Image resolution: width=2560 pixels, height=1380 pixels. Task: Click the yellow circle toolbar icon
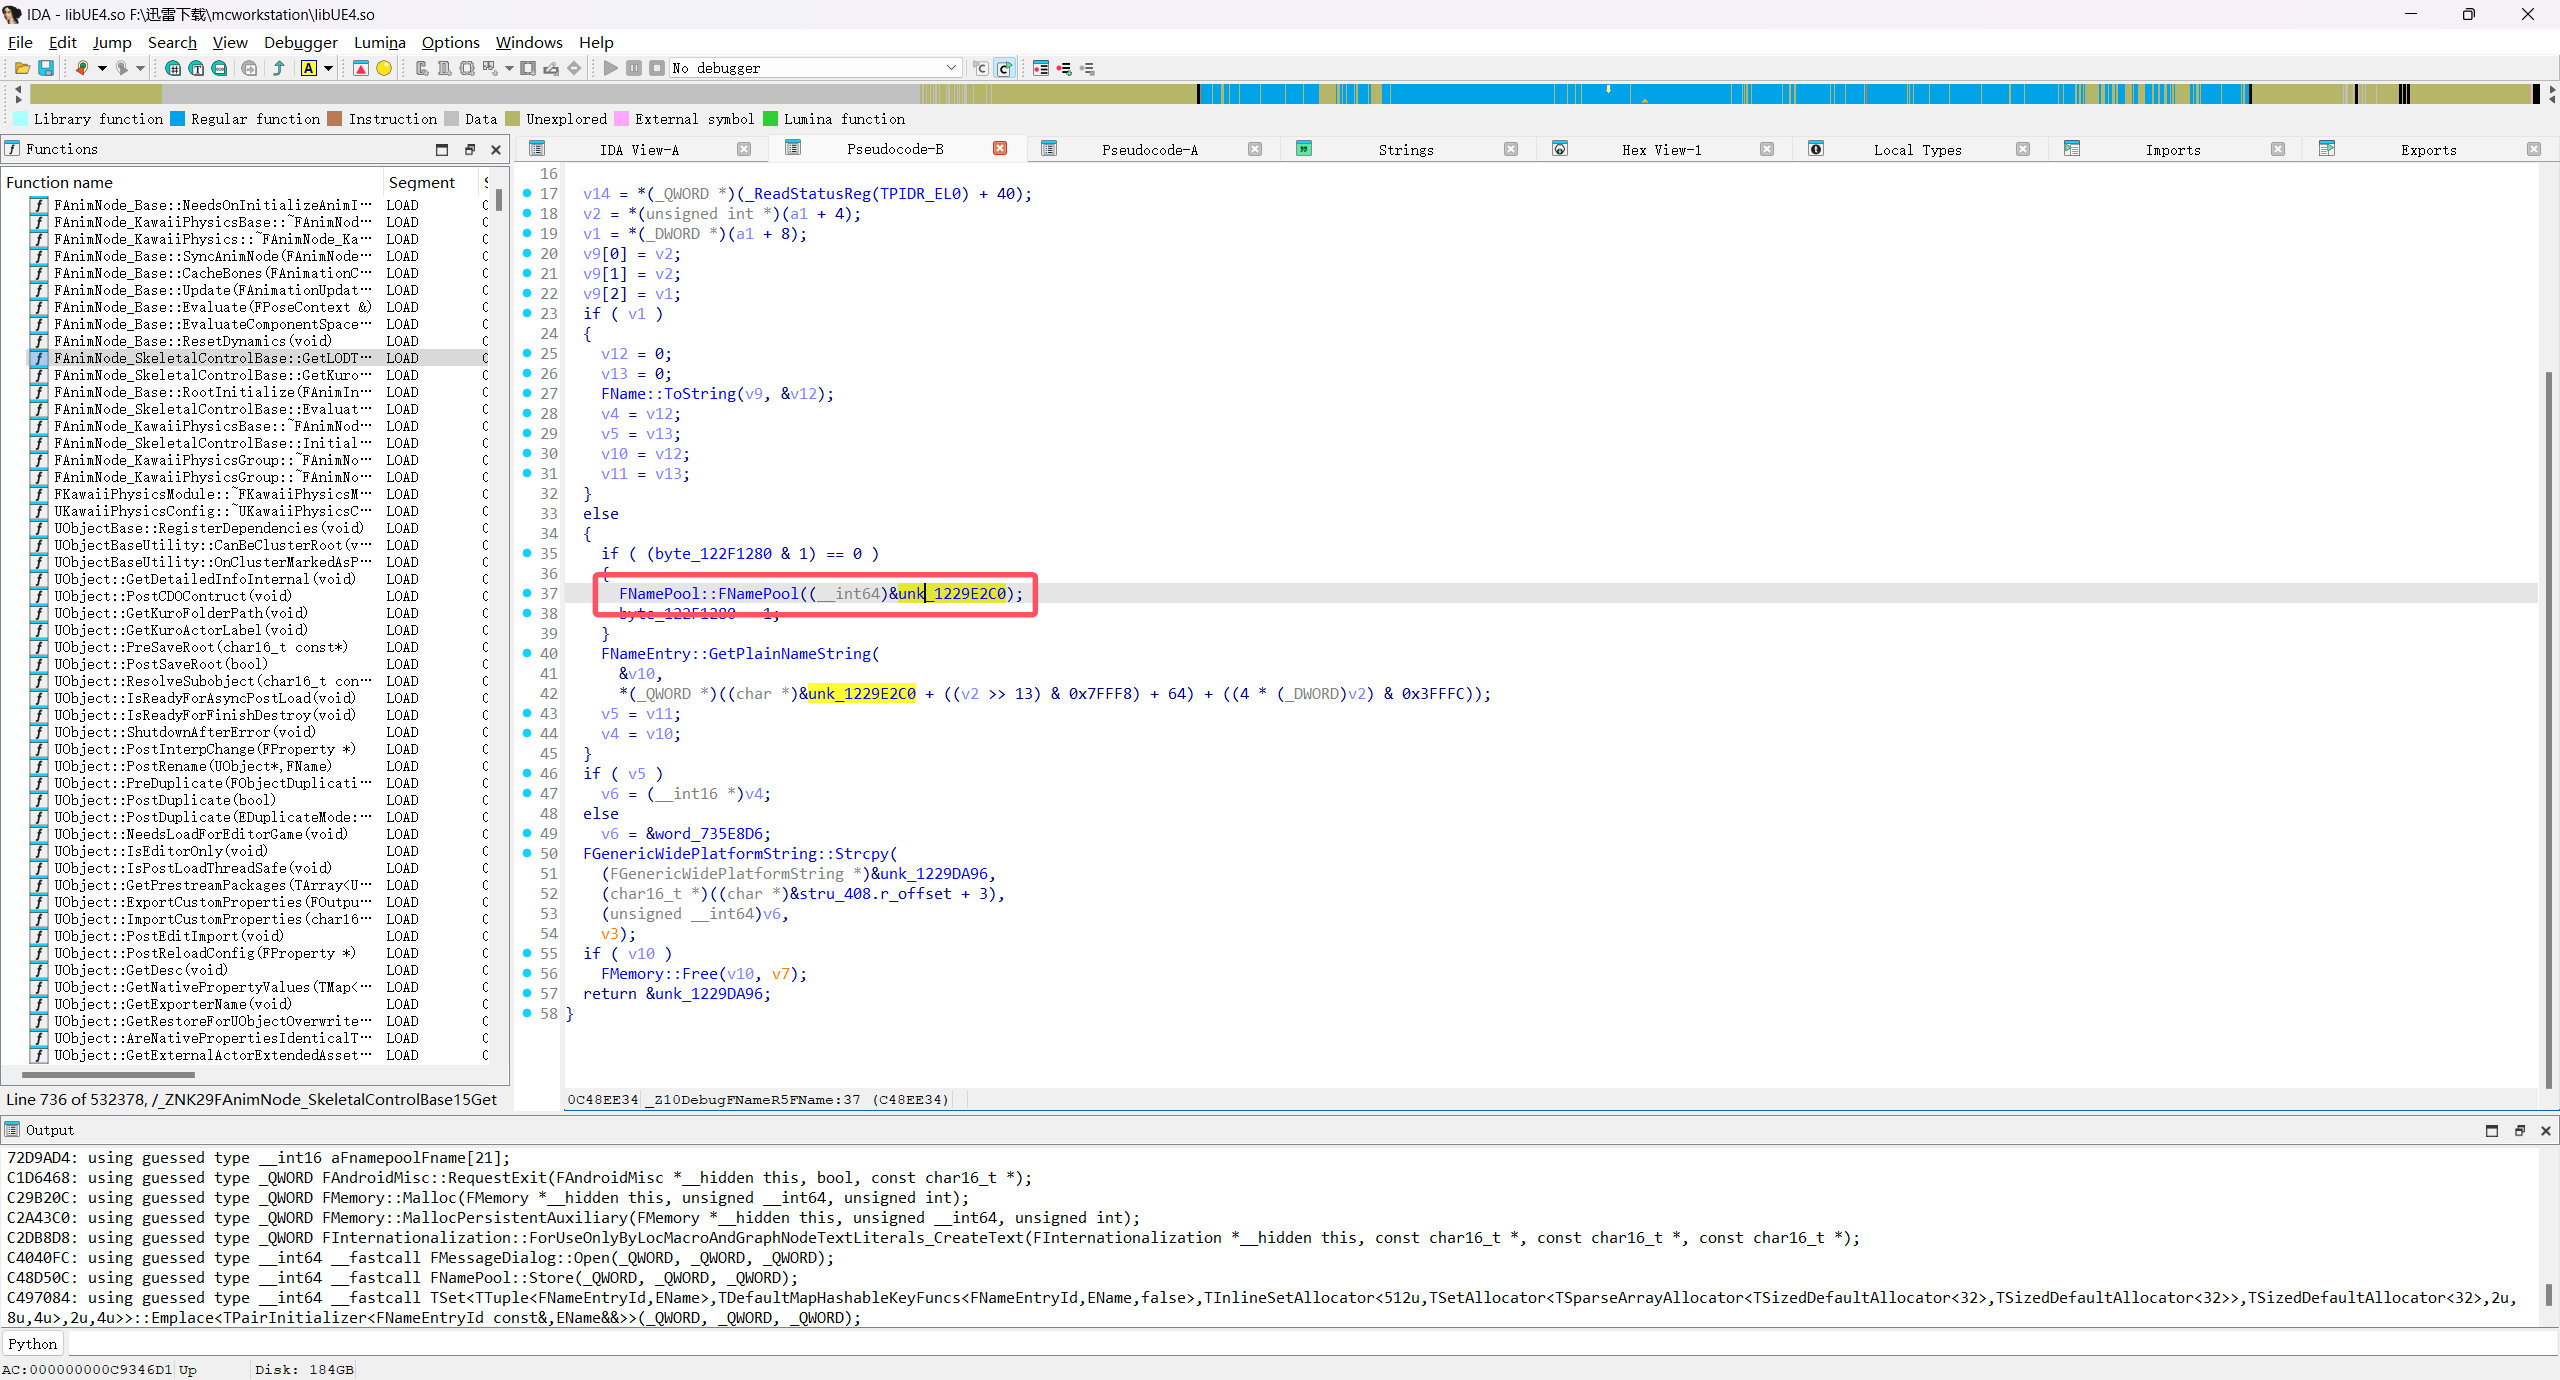click(x=384, y=68)
